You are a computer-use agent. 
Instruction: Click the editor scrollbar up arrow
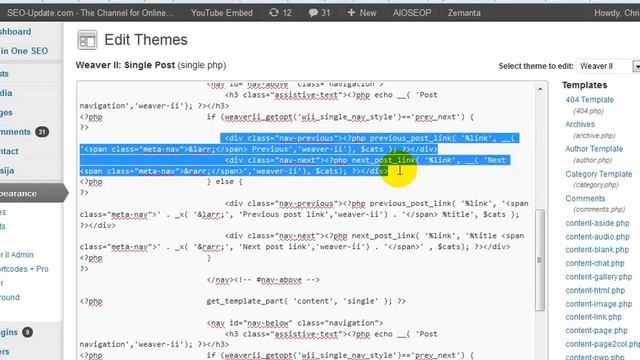click(x=540, y=89)
